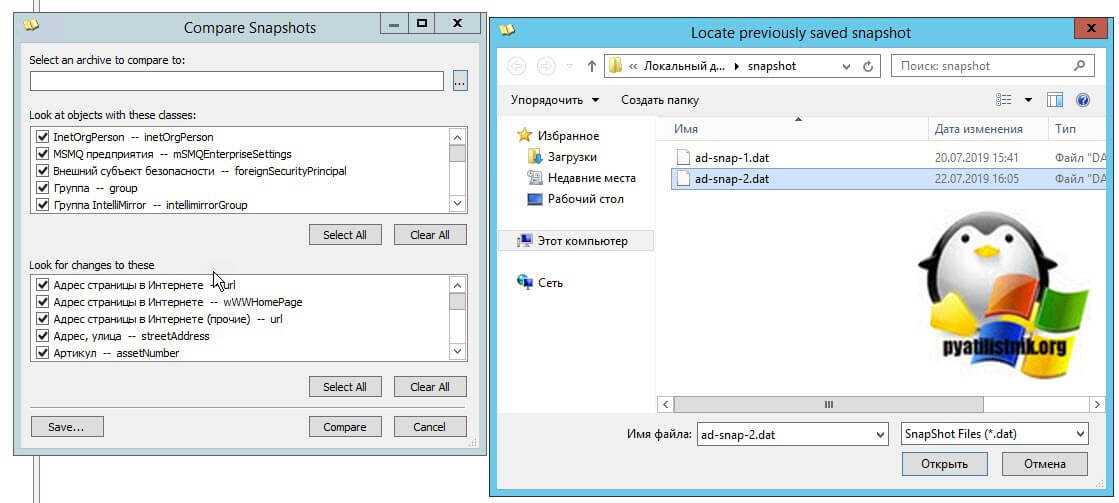Click the ad-snap-1.dat file icon
Image resolution: width=1119 pixels, height=503 pixels.
[x=683, y=158]
